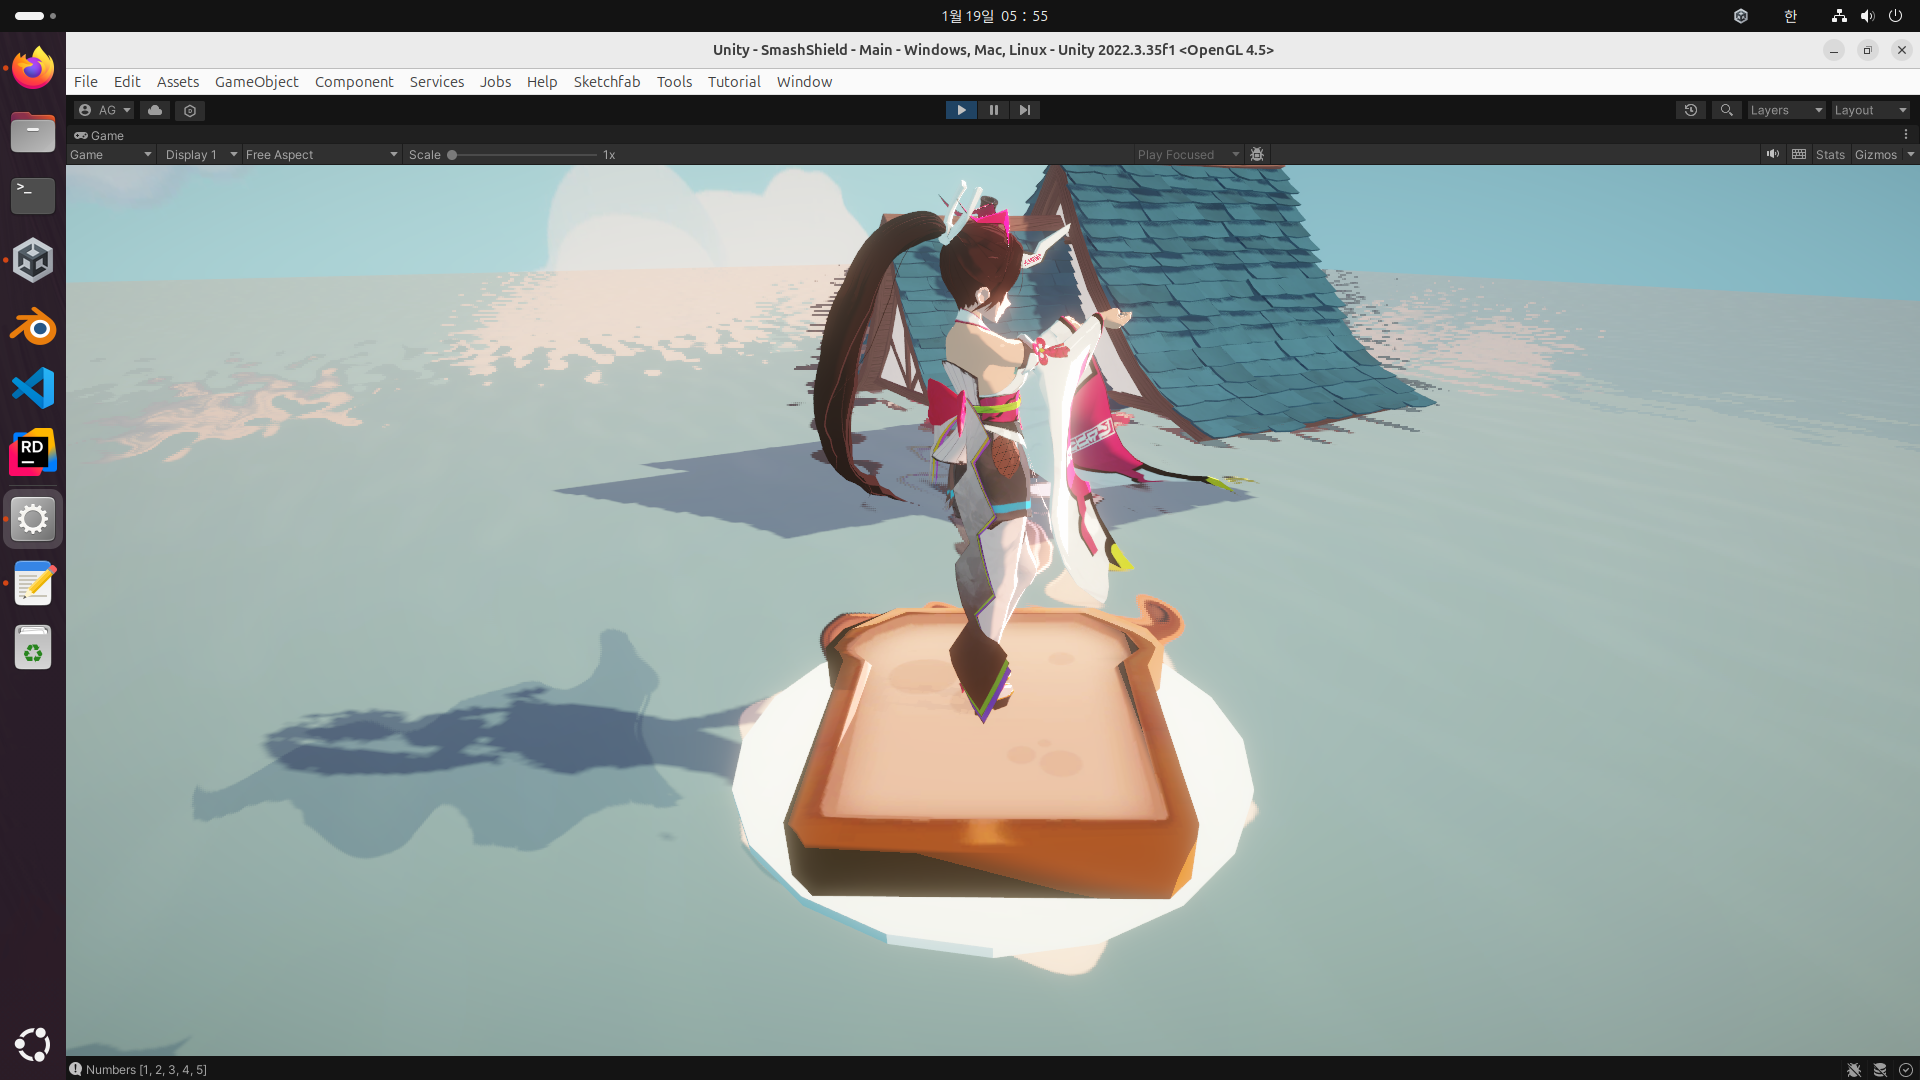1920x1080 pixels.
Task: Open the Component menu
Action: pyautogui.click(x=354, y=82)
